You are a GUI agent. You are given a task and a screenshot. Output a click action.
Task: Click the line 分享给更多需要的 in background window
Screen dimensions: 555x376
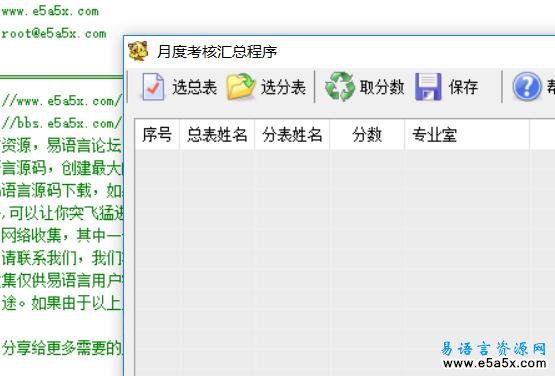click(x=62, y=348)
